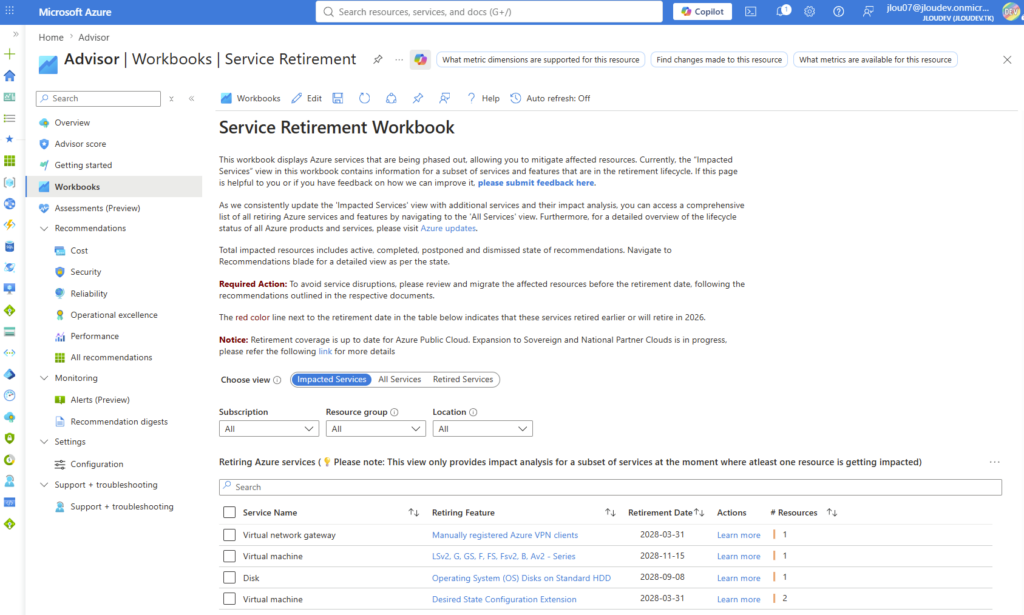Clear the sidebar search with x
Screen dimensions: 1024x615
pos(171,99)
